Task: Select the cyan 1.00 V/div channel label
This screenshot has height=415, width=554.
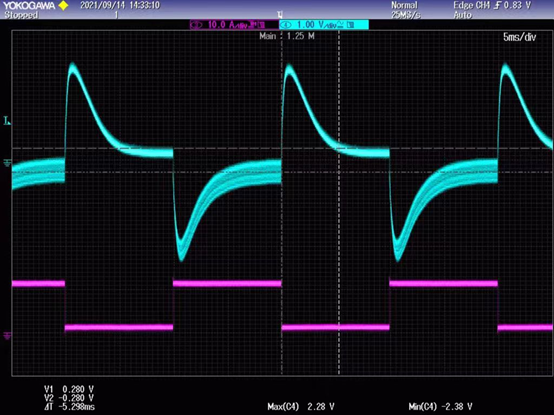Action: click(324, 25)
